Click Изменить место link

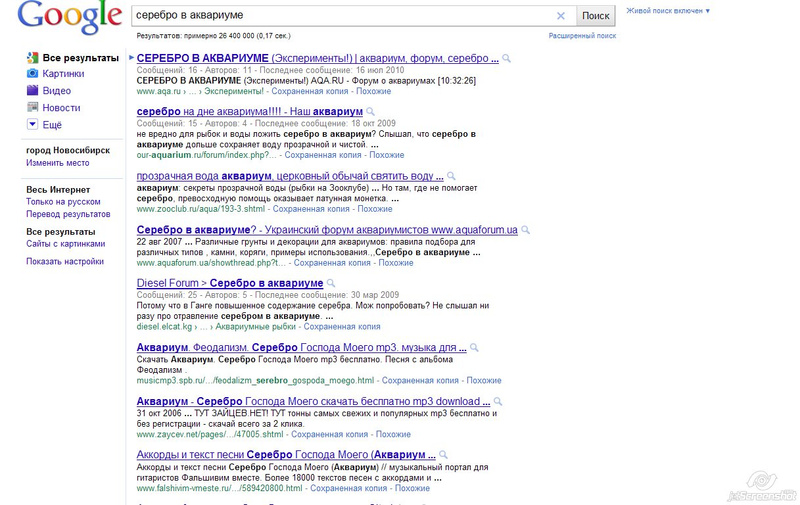(58, 163)
